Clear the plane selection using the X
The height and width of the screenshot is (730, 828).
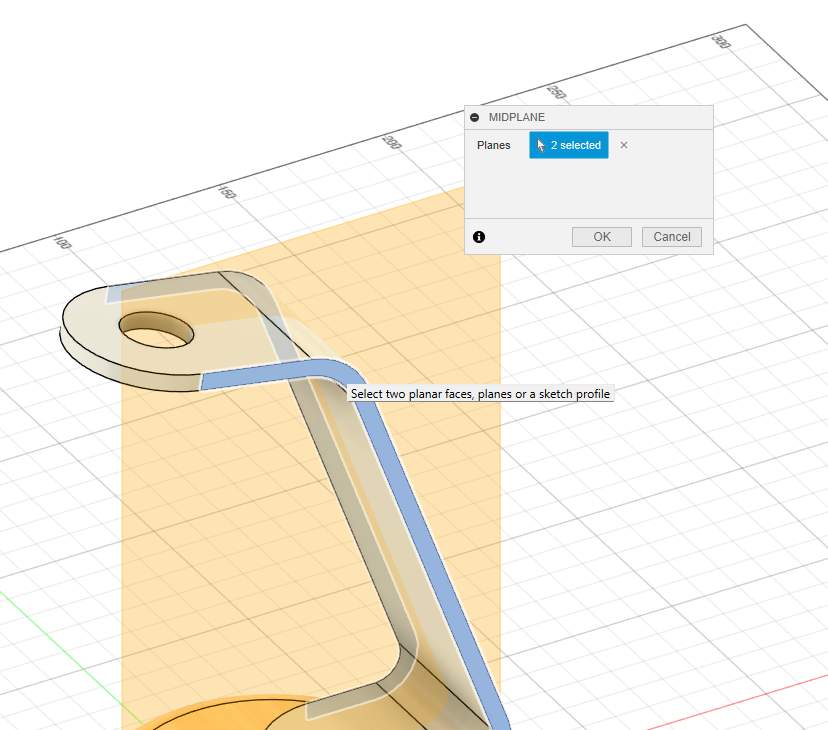tap(624, 145)
